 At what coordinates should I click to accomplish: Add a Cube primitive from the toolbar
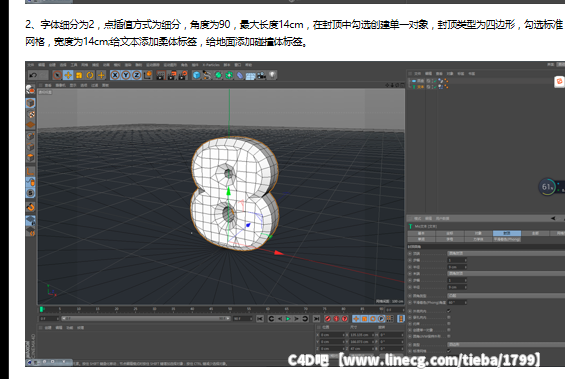coord(197,75)
